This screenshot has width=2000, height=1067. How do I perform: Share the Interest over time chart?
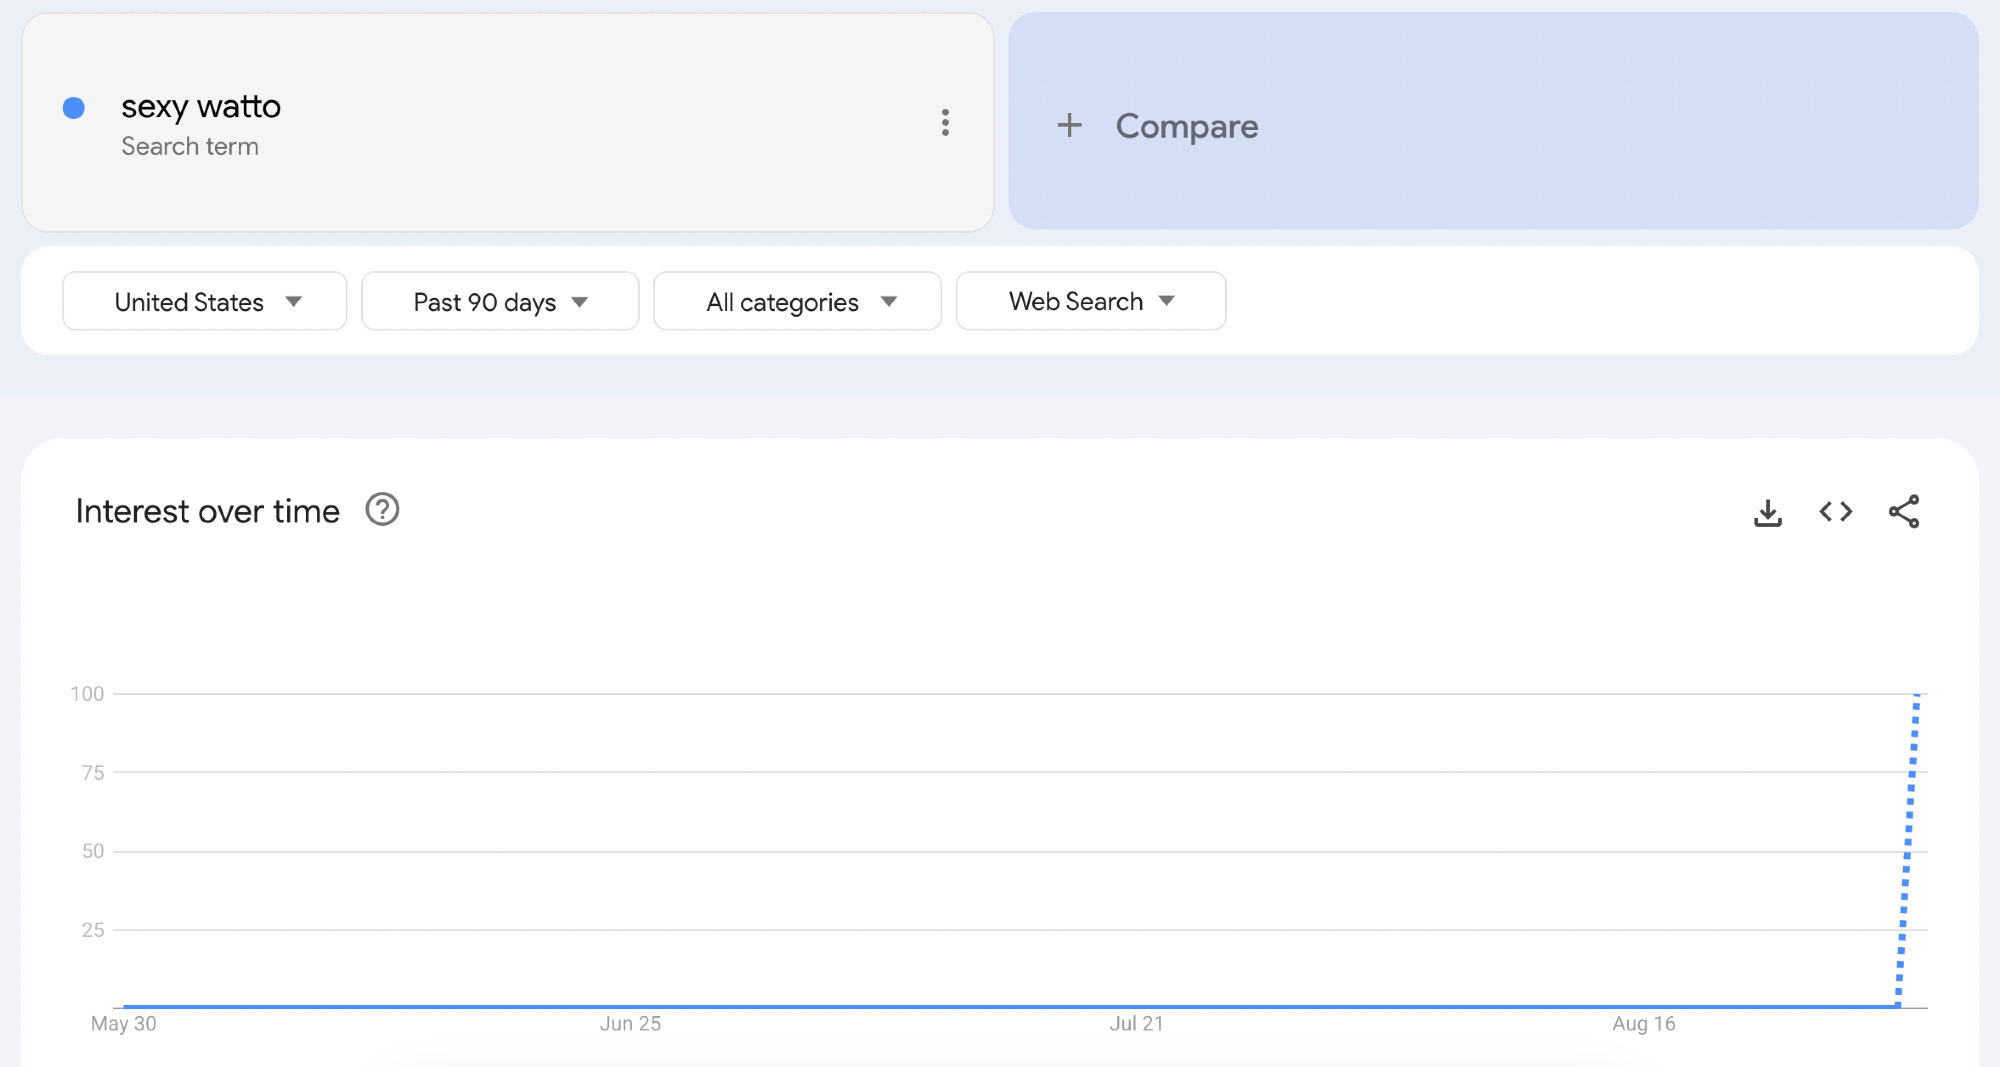(x=1904, y=512)
